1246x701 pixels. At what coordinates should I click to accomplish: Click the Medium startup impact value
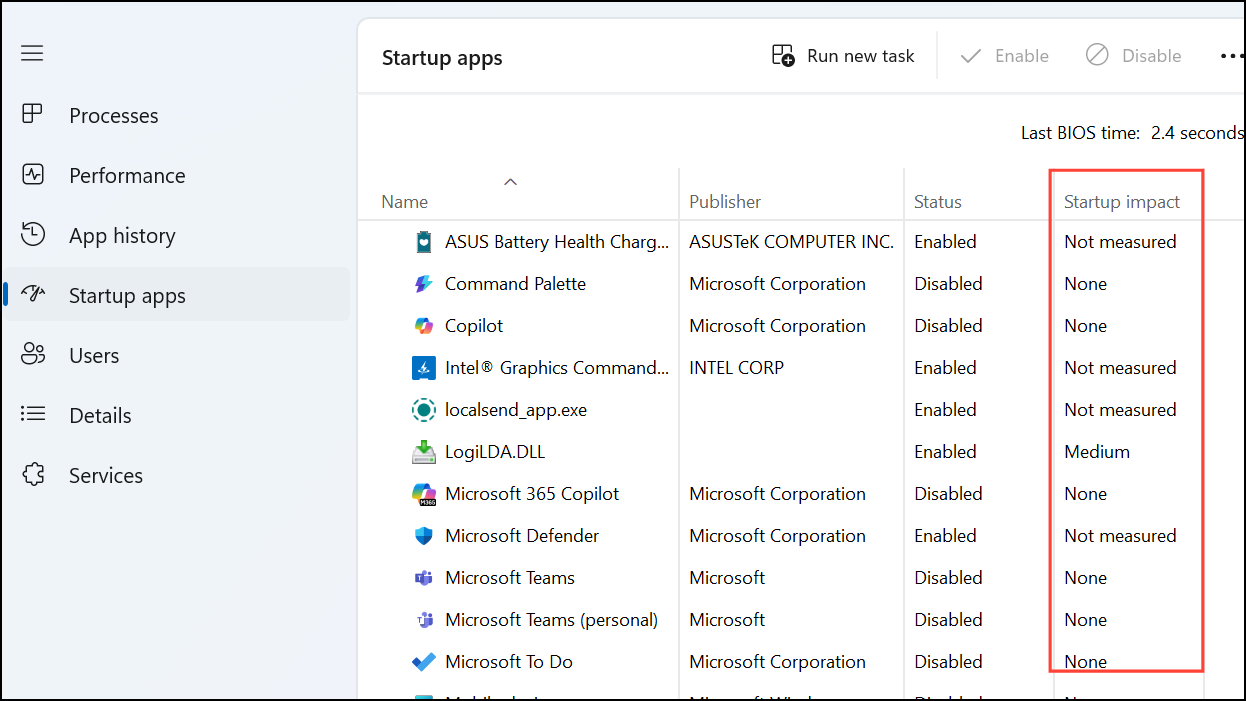(1097, 452)
